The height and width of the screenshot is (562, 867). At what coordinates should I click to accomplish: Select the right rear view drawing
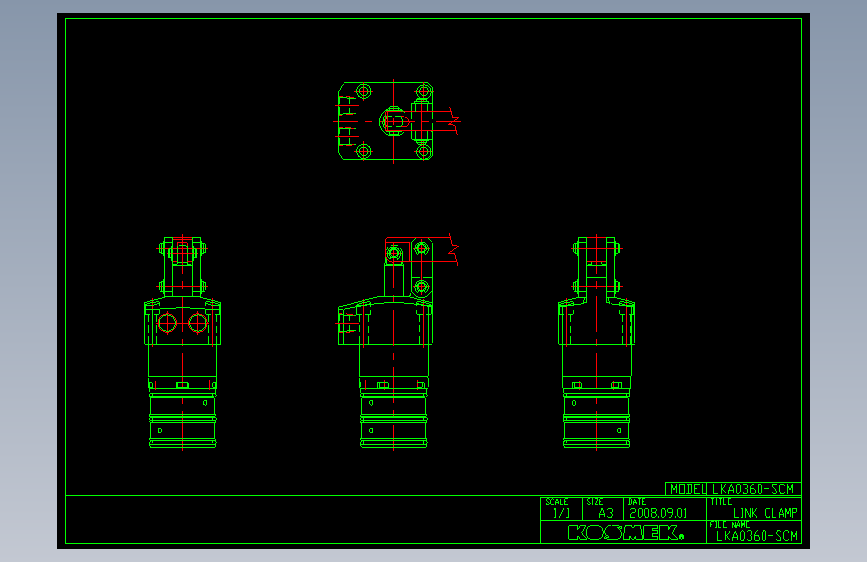(597, 343)
